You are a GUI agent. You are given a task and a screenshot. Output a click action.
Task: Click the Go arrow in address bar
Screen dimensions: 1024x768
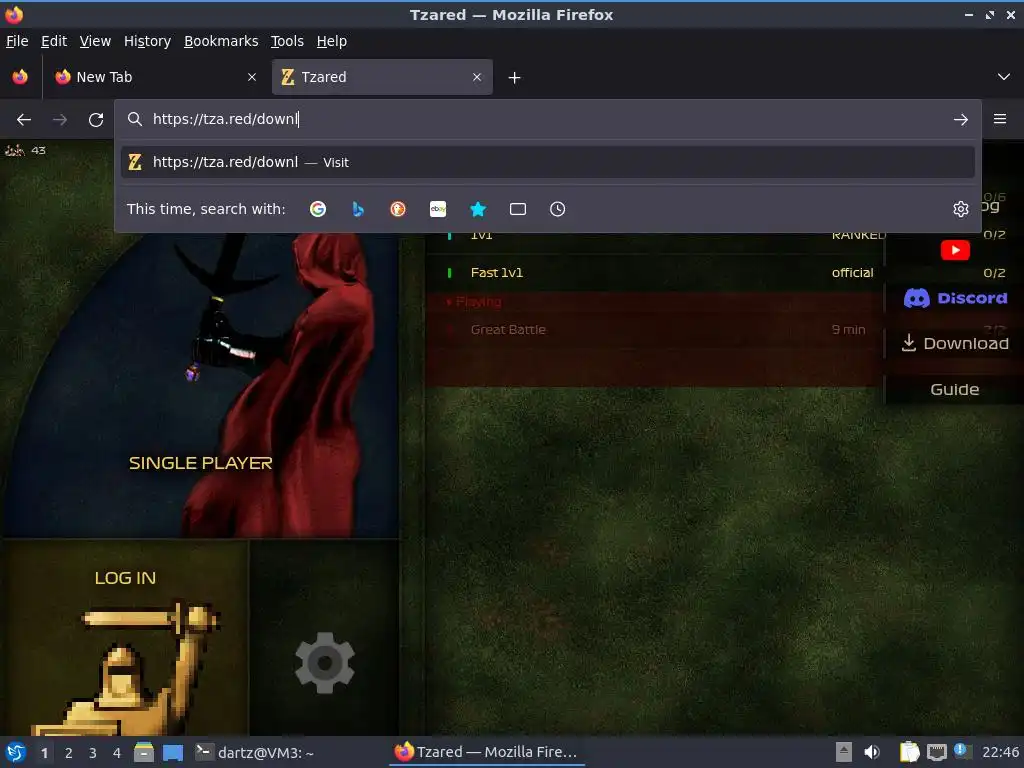pos(961,120)
